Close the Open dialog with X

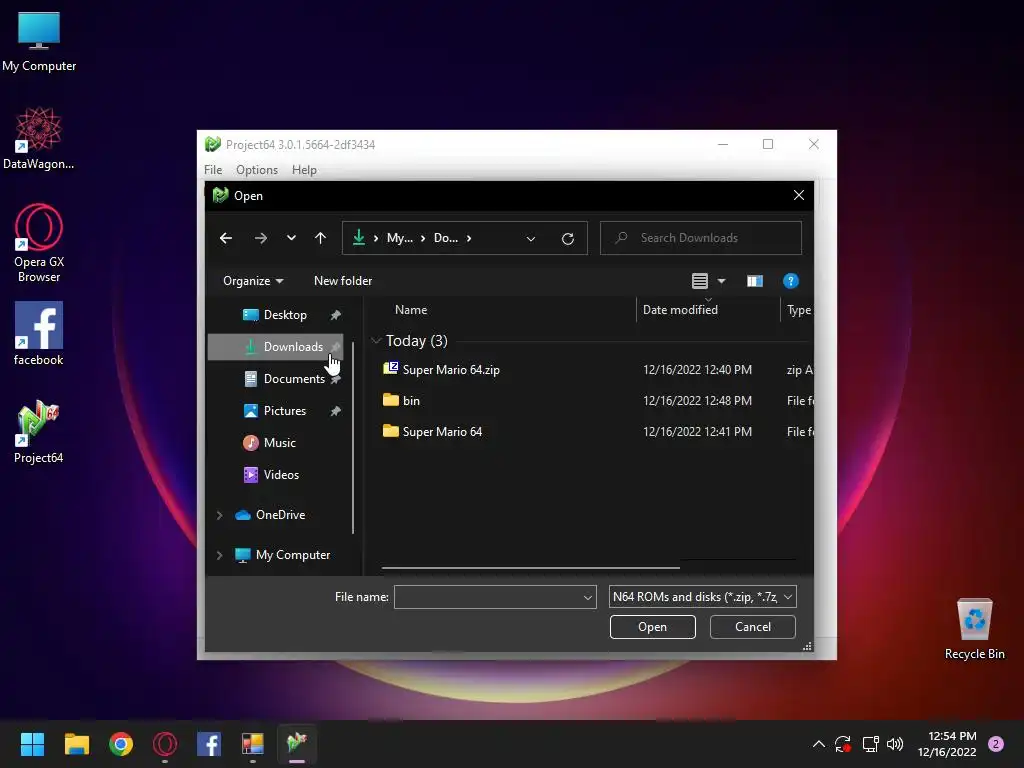798,195
